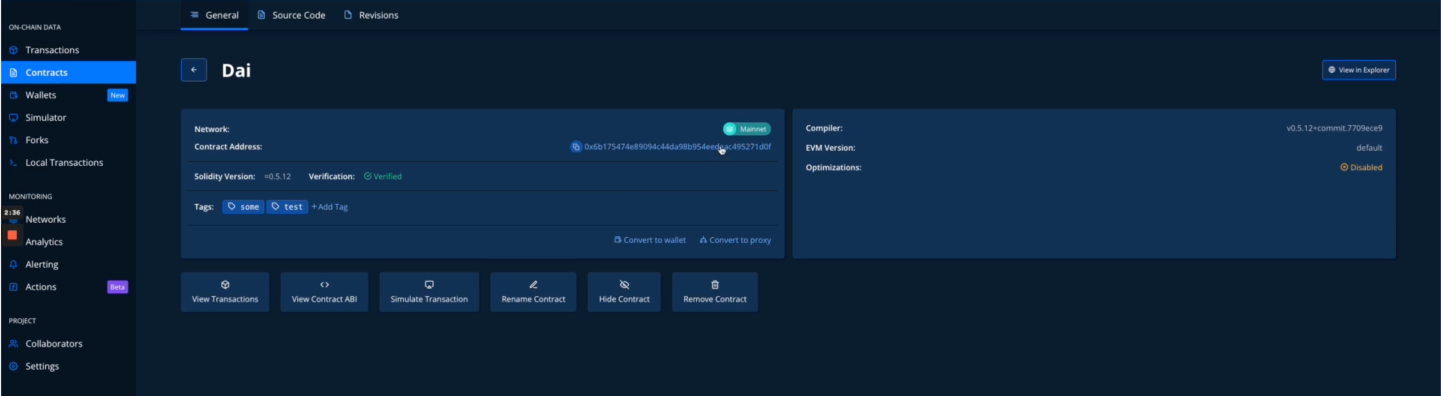Click + Add Tag

pos(330,207)
